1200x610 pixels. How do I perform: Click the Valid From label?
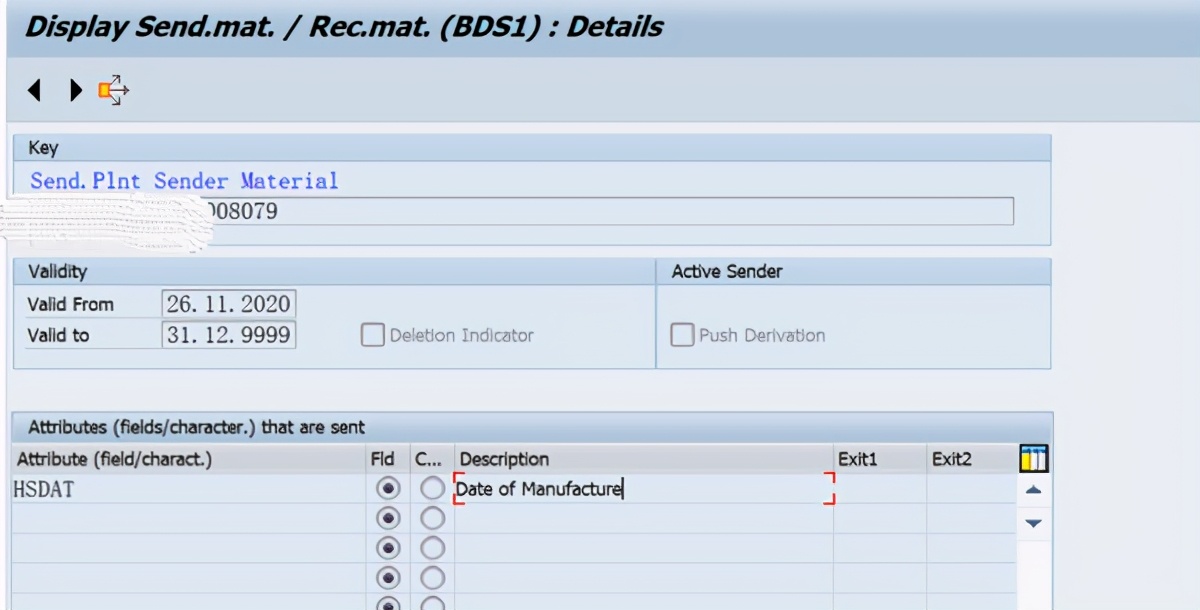pos(71,304)
